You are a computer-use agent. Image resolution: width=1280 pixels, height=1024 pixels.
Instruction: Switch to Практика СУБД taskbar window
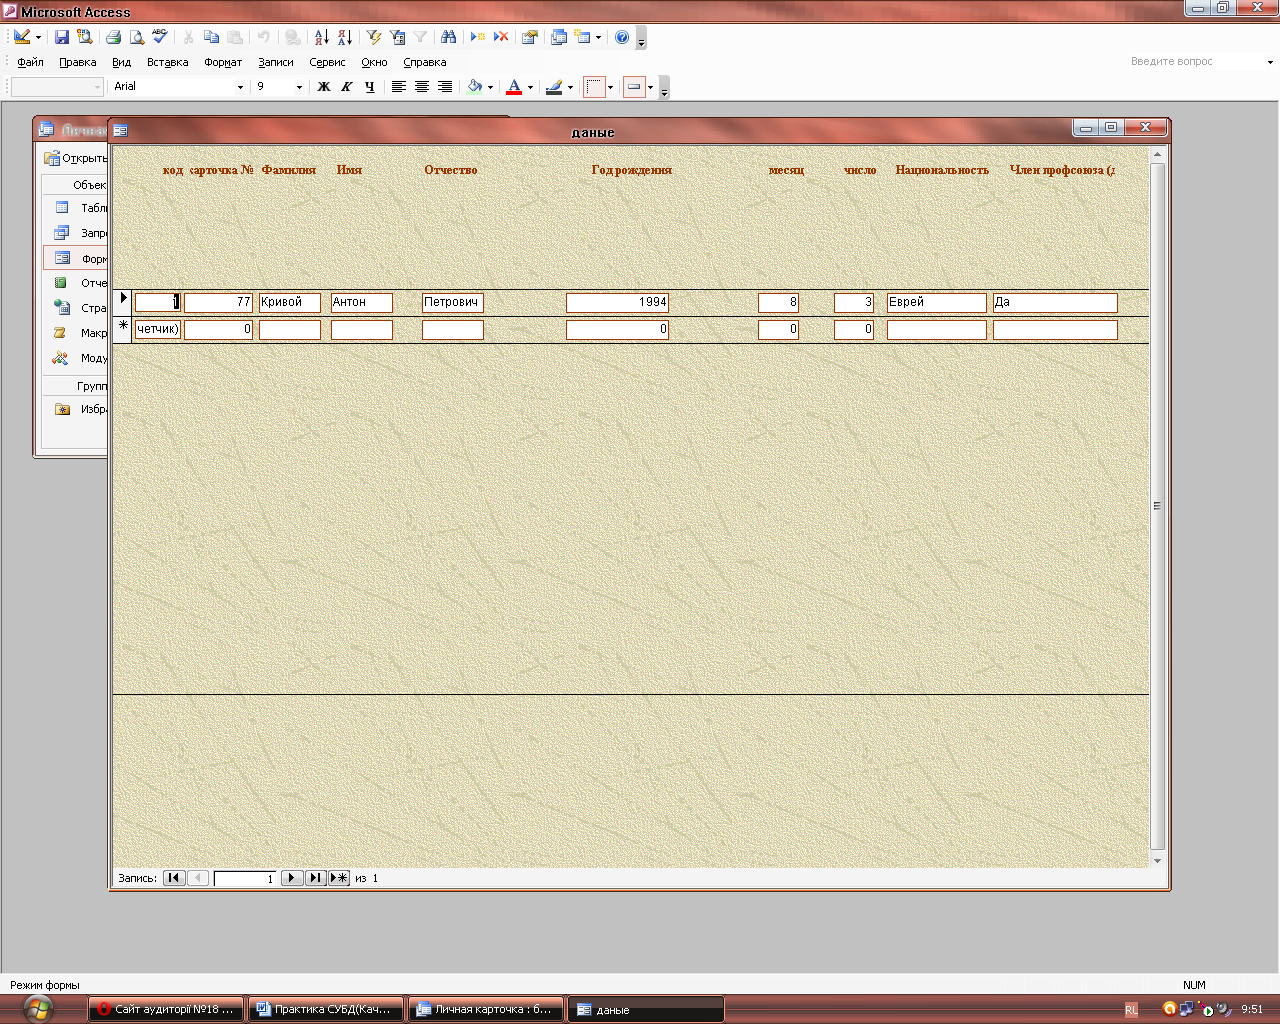[x=326, y=1009]
